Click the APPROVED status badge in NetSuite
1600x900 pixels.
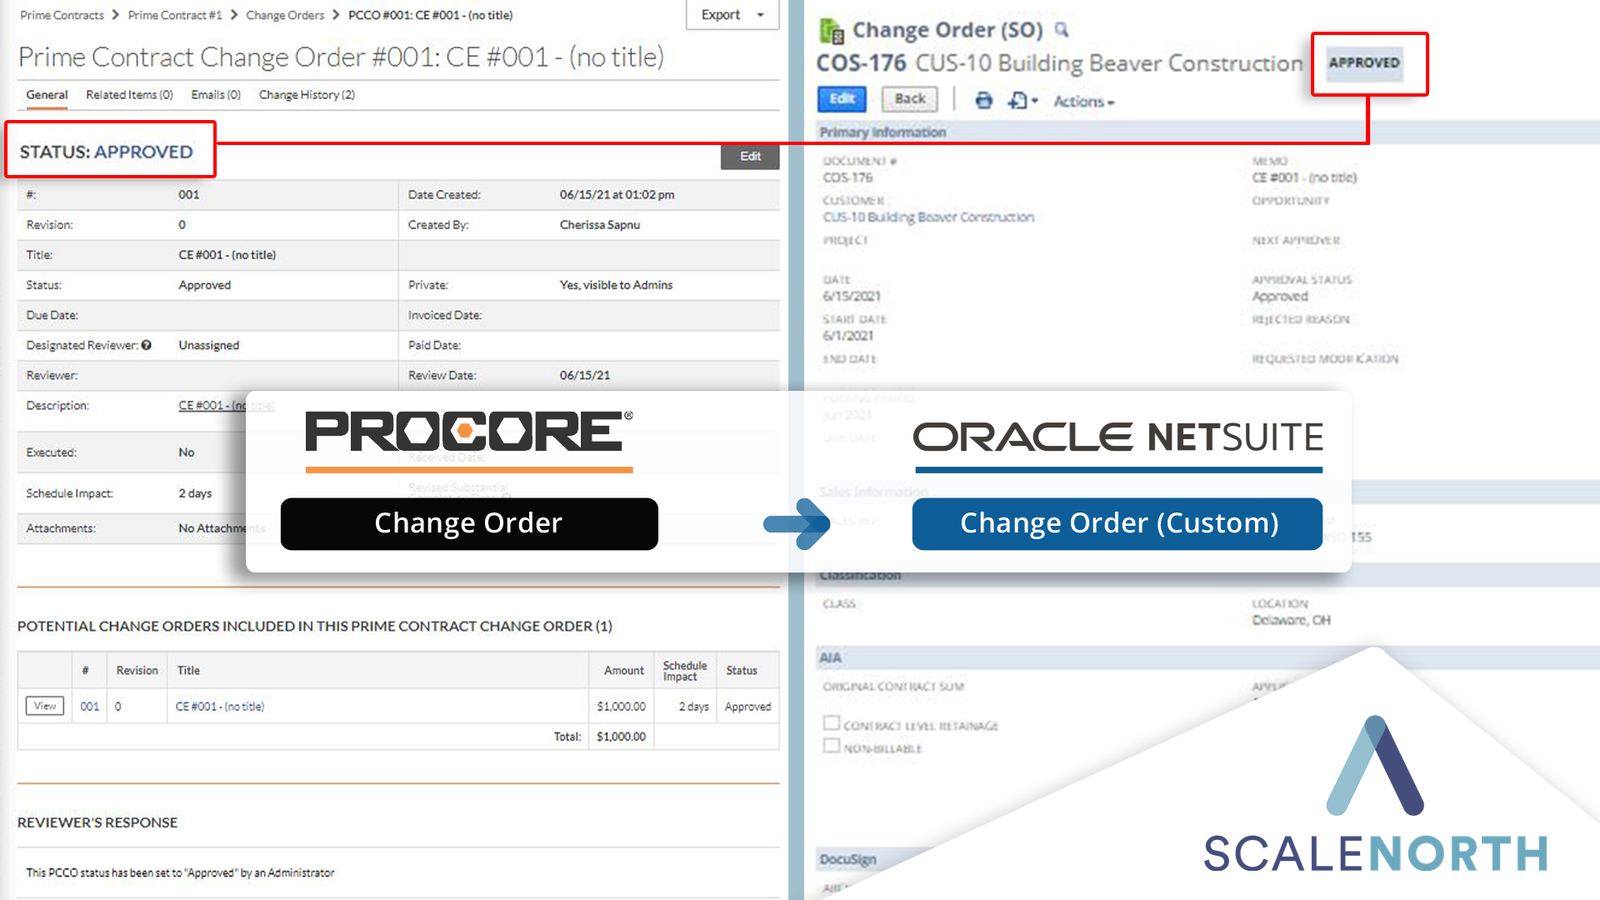point(1365,62)
